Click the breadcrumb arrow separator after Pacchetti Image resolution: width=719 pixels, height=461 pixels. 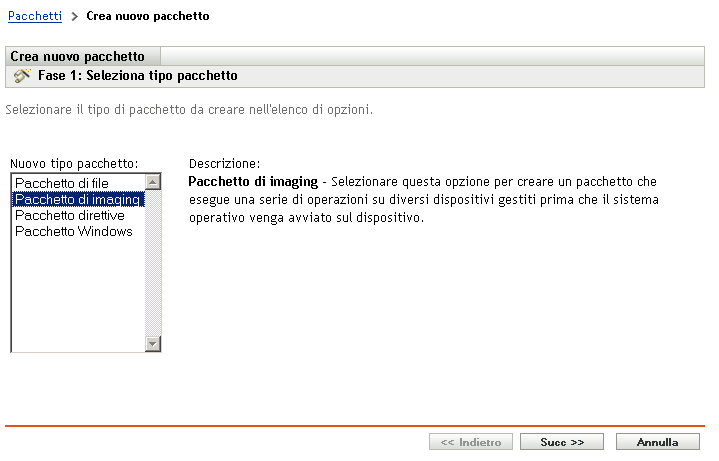coord(75,17)
